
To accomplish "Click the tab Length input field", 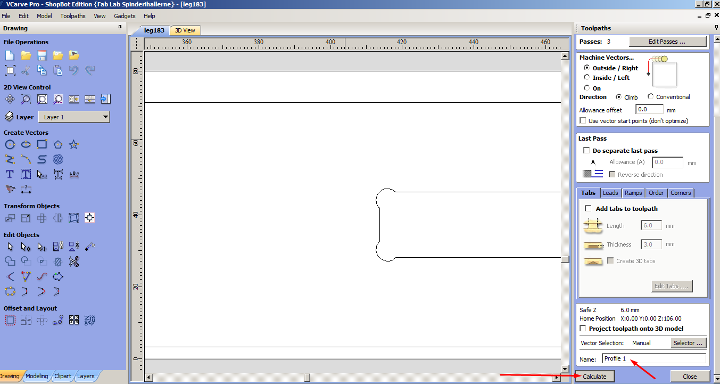I will pyautogui.click(x=651, y=226).
